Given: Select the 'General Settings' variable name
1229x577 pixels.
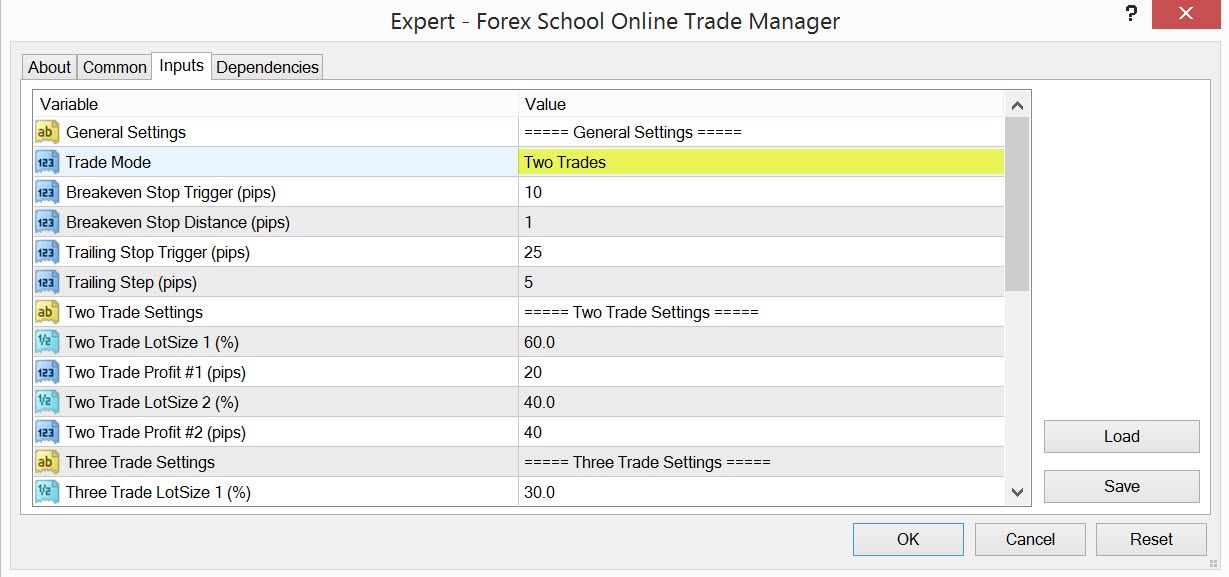Looking at the screenshot, I should 126,132.
